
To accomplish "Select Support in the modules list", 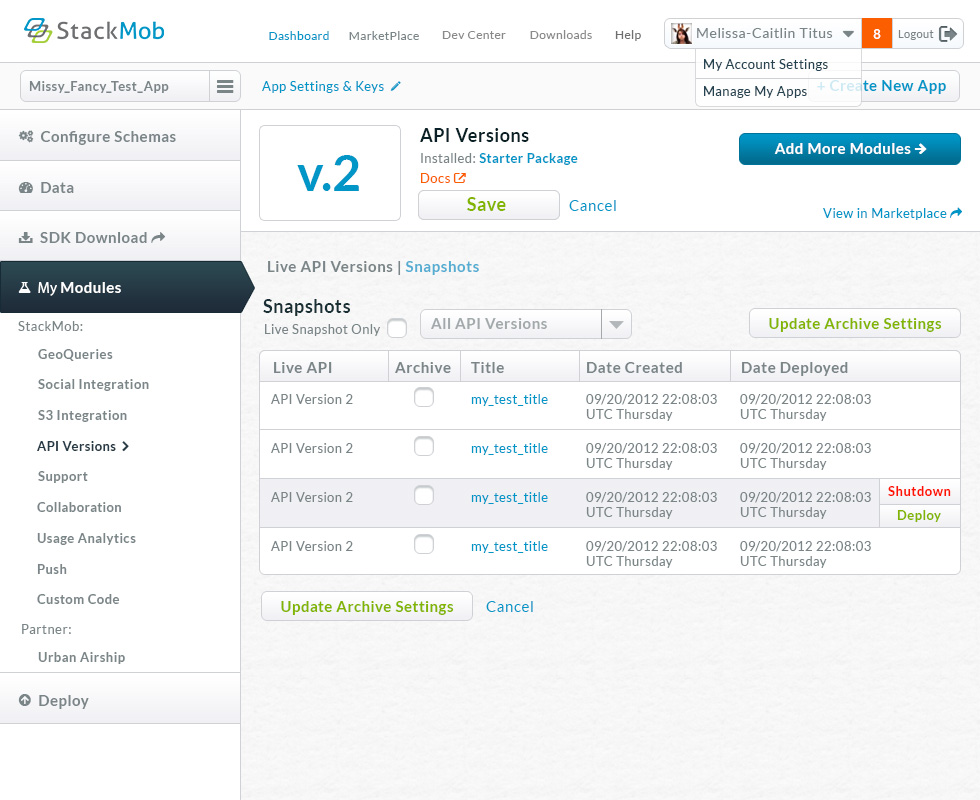I will [62, 476].
